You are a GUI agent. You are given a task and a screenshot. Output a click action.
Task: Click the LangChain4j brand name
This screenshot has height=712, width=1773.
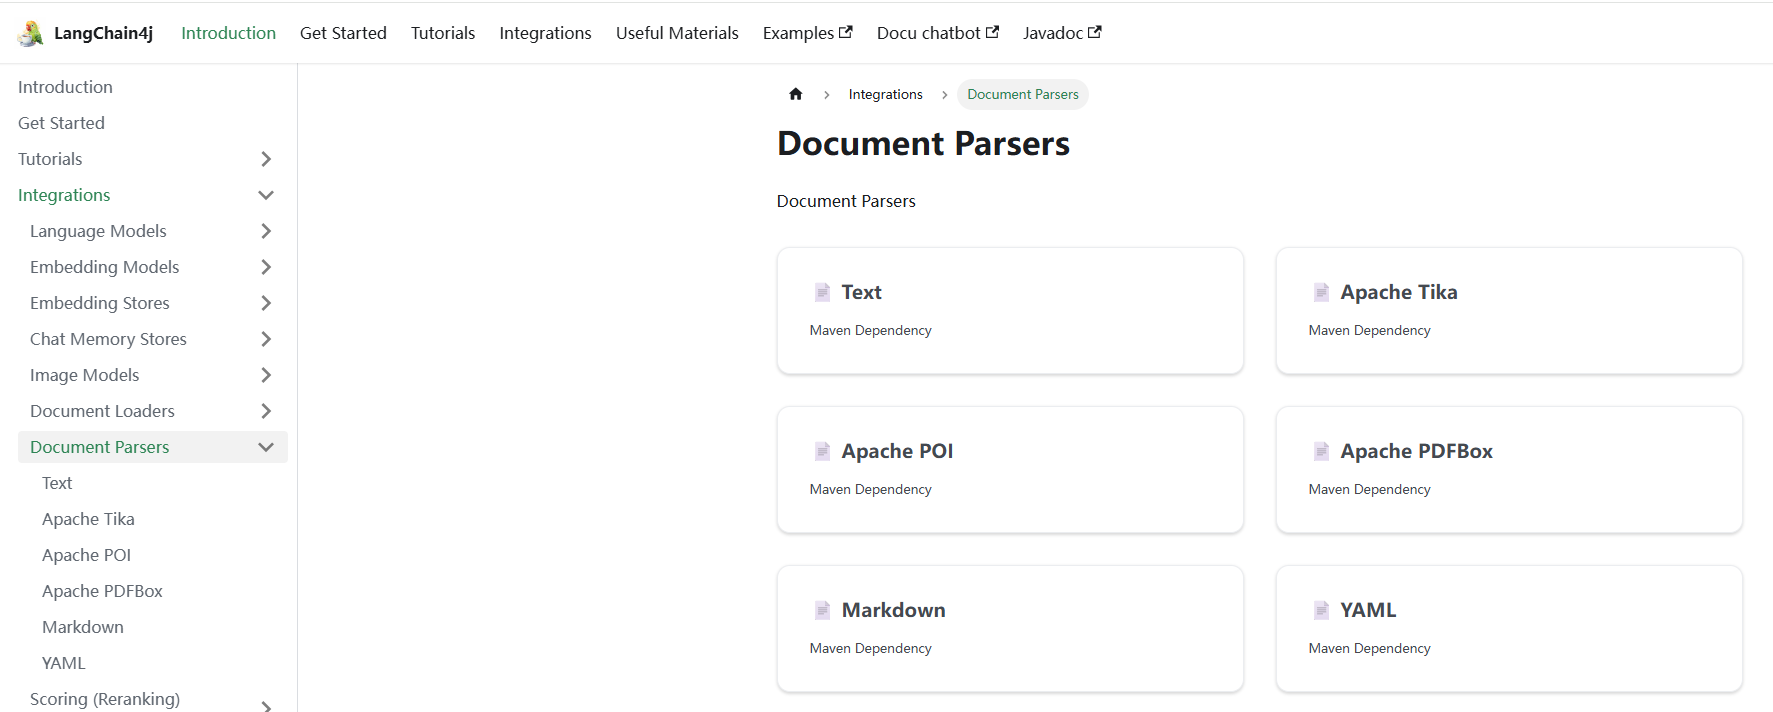click(103, 33)
